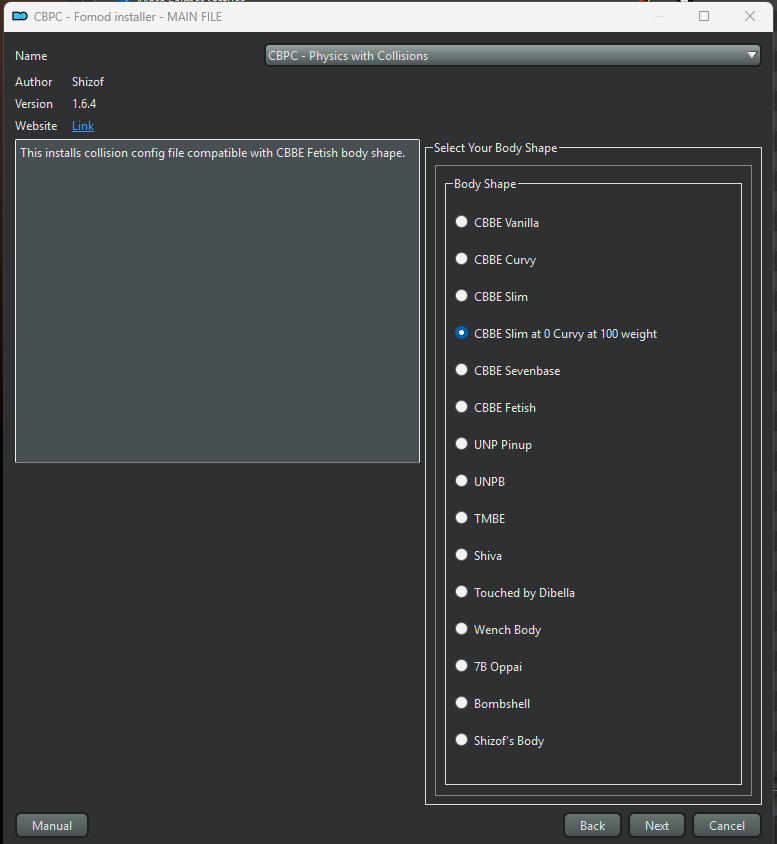The width and height of the screenshot is (777, 844).
Task: Click the version value 1.6.4
Action: tap(84, 104)
